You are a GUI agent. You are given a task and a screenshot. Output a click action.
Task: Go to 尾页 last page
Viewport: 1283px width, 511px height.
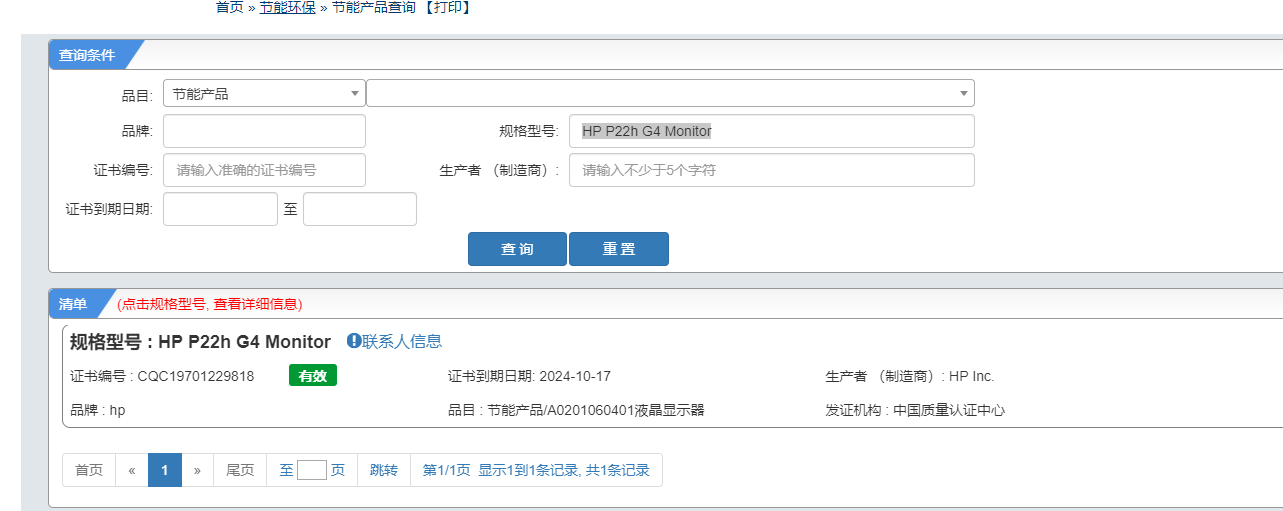[x=240, y=470]
